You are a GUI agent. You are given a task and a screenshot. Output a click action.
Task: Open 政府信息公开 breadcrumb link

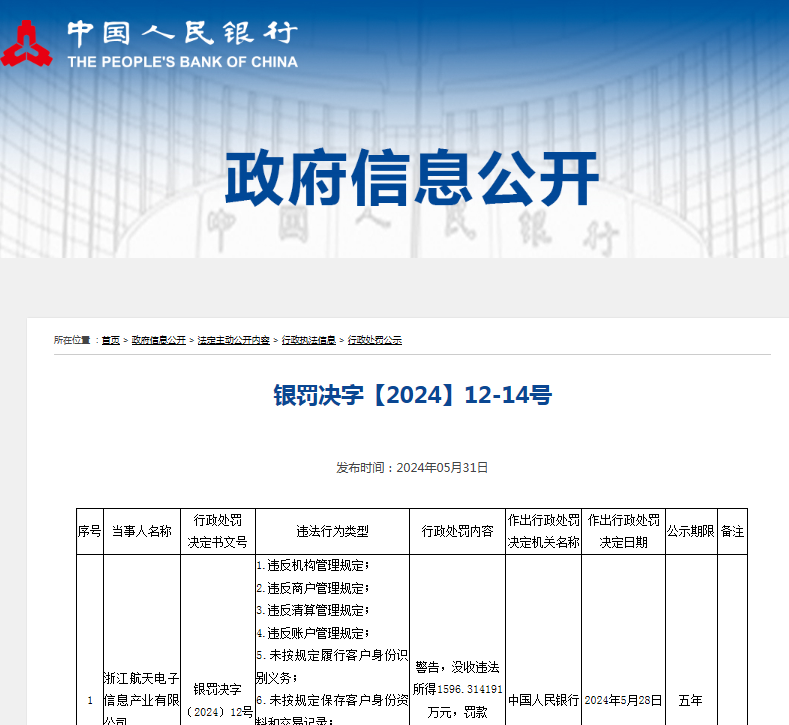click(x=159, y=340)
